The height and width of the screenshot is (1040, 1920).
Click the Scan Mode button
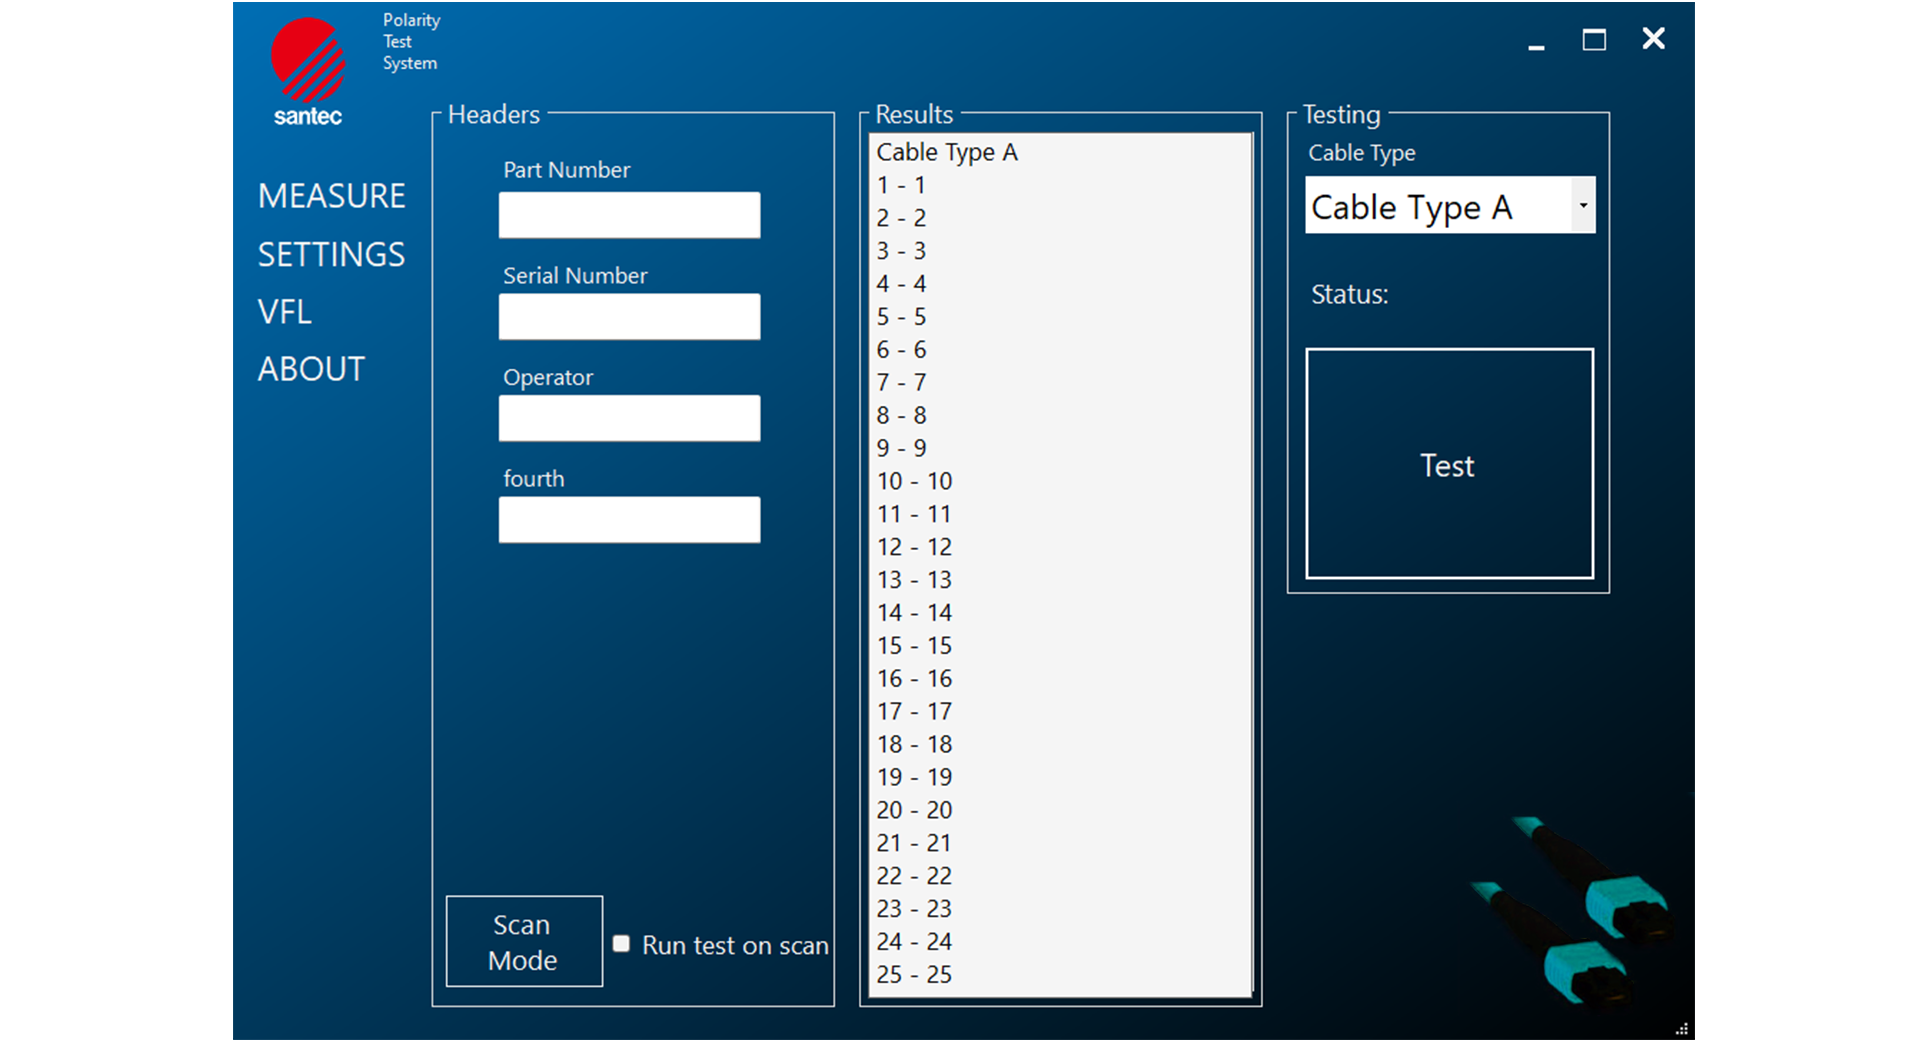(523, 942)
